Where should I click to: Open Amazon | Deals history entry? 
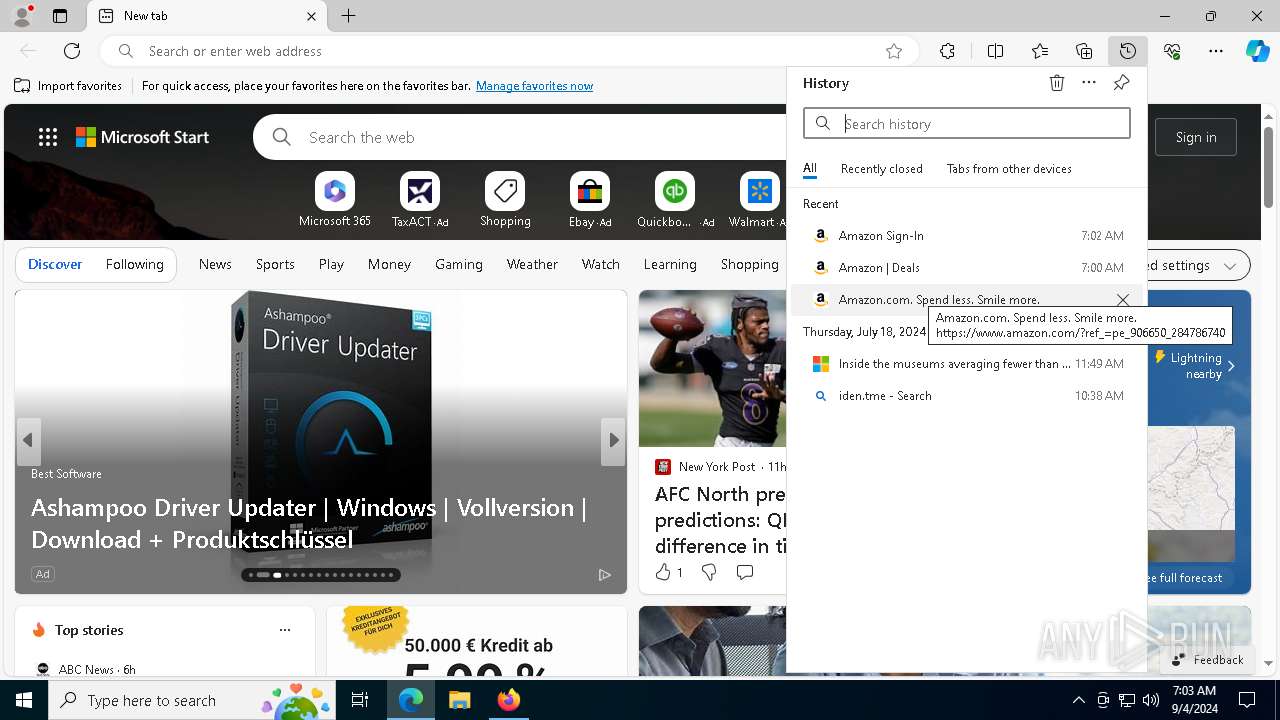pyautogui.click(x=967, y=268)
